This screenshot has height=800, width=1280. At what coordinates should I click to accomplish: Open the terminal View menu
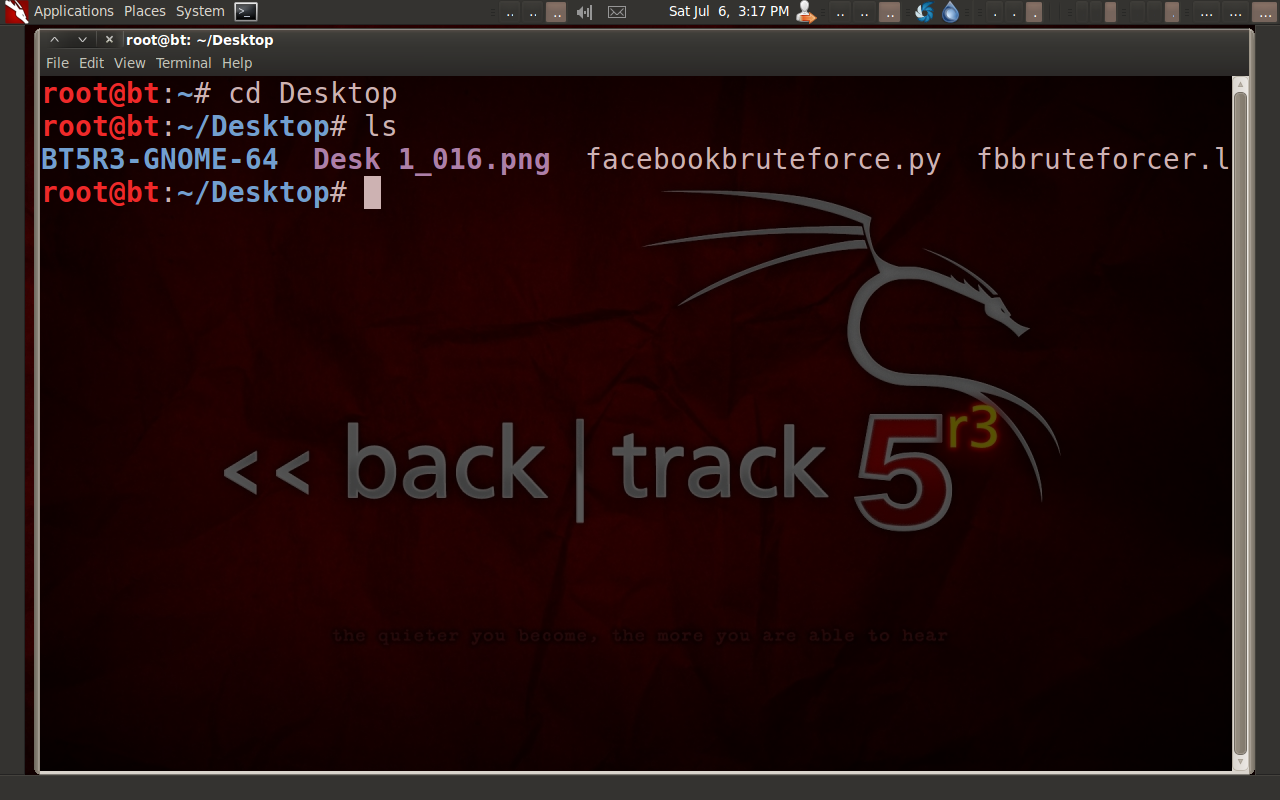[130, 63]
